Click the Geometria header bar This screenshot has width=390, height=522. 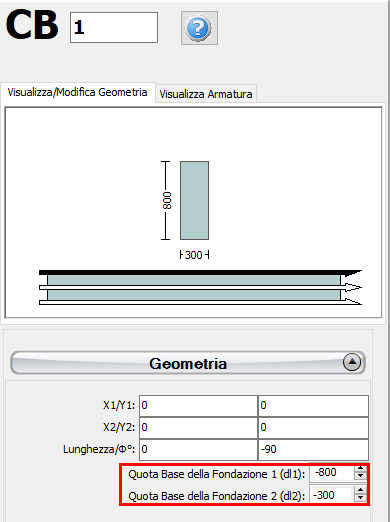188,363
